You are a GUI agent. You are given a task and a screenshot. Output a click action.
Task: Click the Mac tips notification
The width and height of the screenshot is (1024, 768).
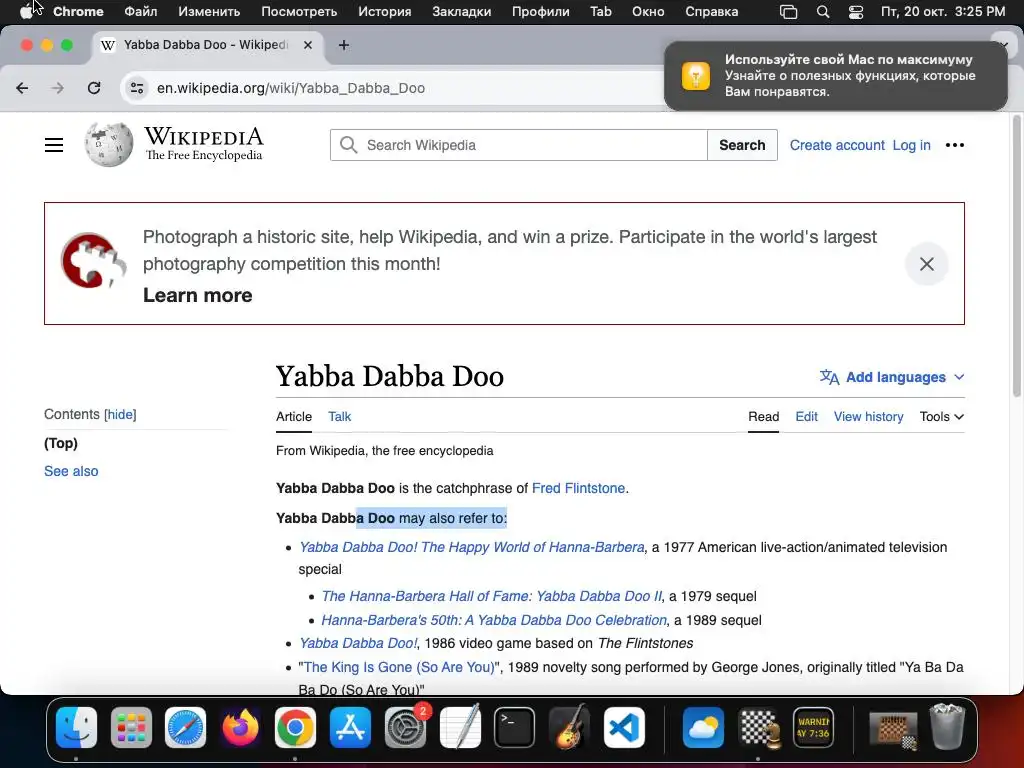tap(835, 76)
